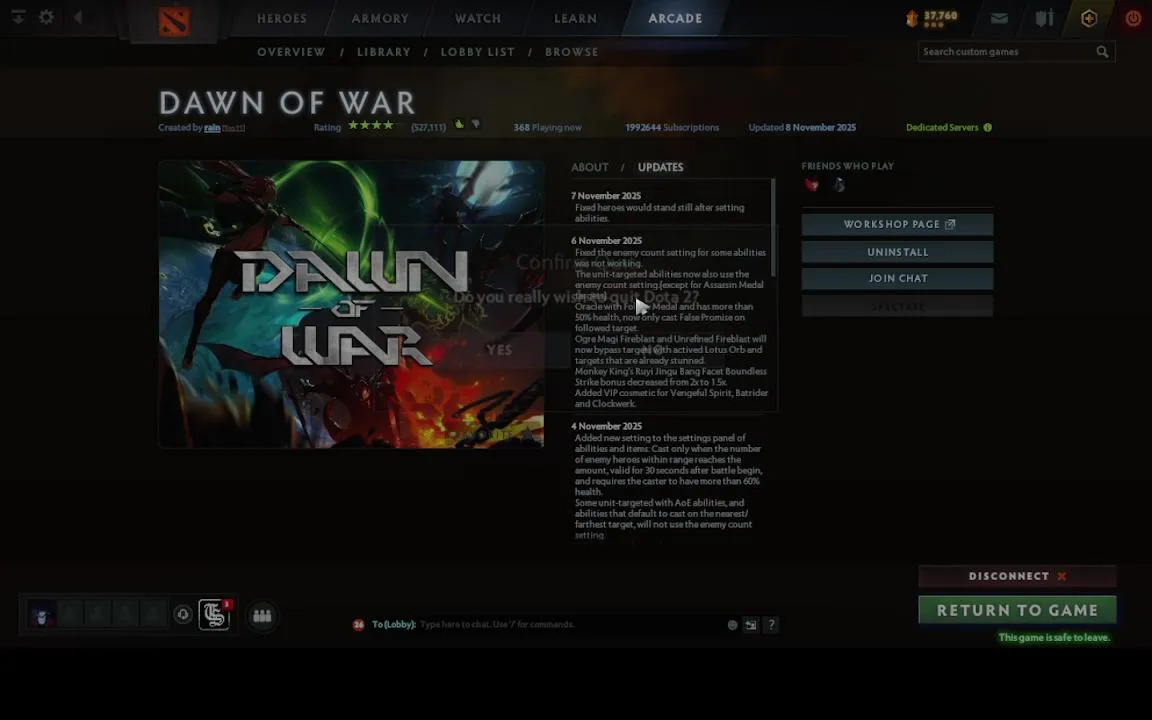This screenshot has height=720, width=1152.
Task: Click the search magnifier icon
Action: 1102,51
